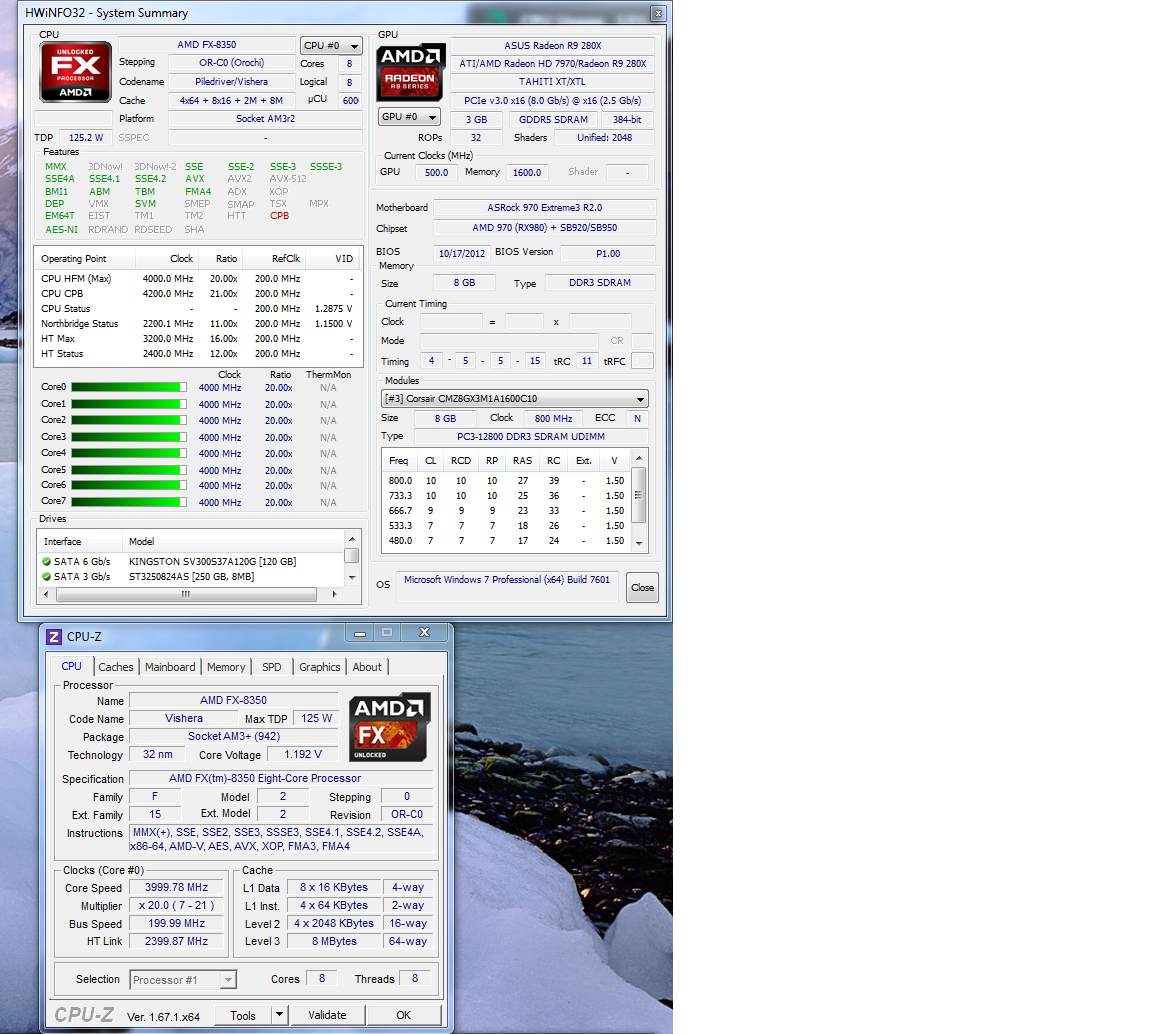Screen dimensions: 1152x1034
Task: Click the Core7 usage bar
Action: pyautogui.click(x=129, y=502)
